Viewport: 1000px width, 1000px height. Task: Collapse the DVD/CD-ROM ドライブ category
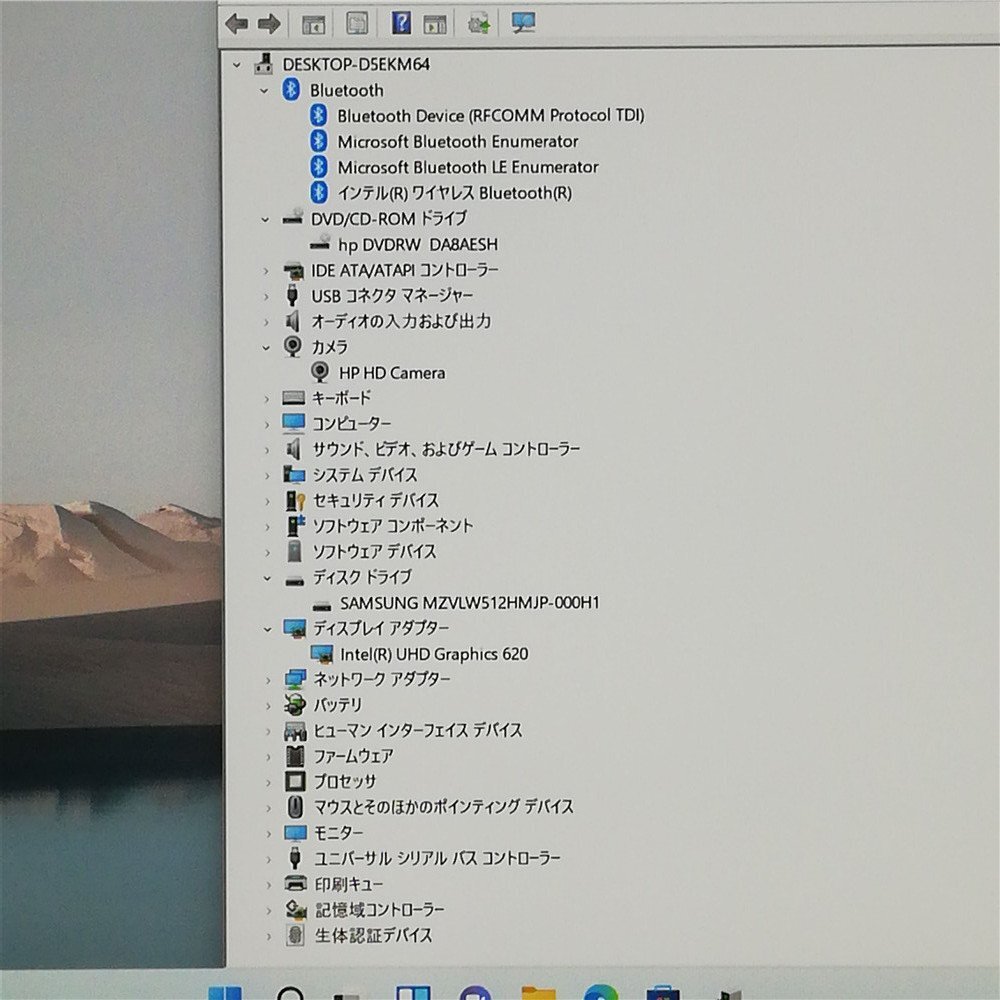(265, 219)
